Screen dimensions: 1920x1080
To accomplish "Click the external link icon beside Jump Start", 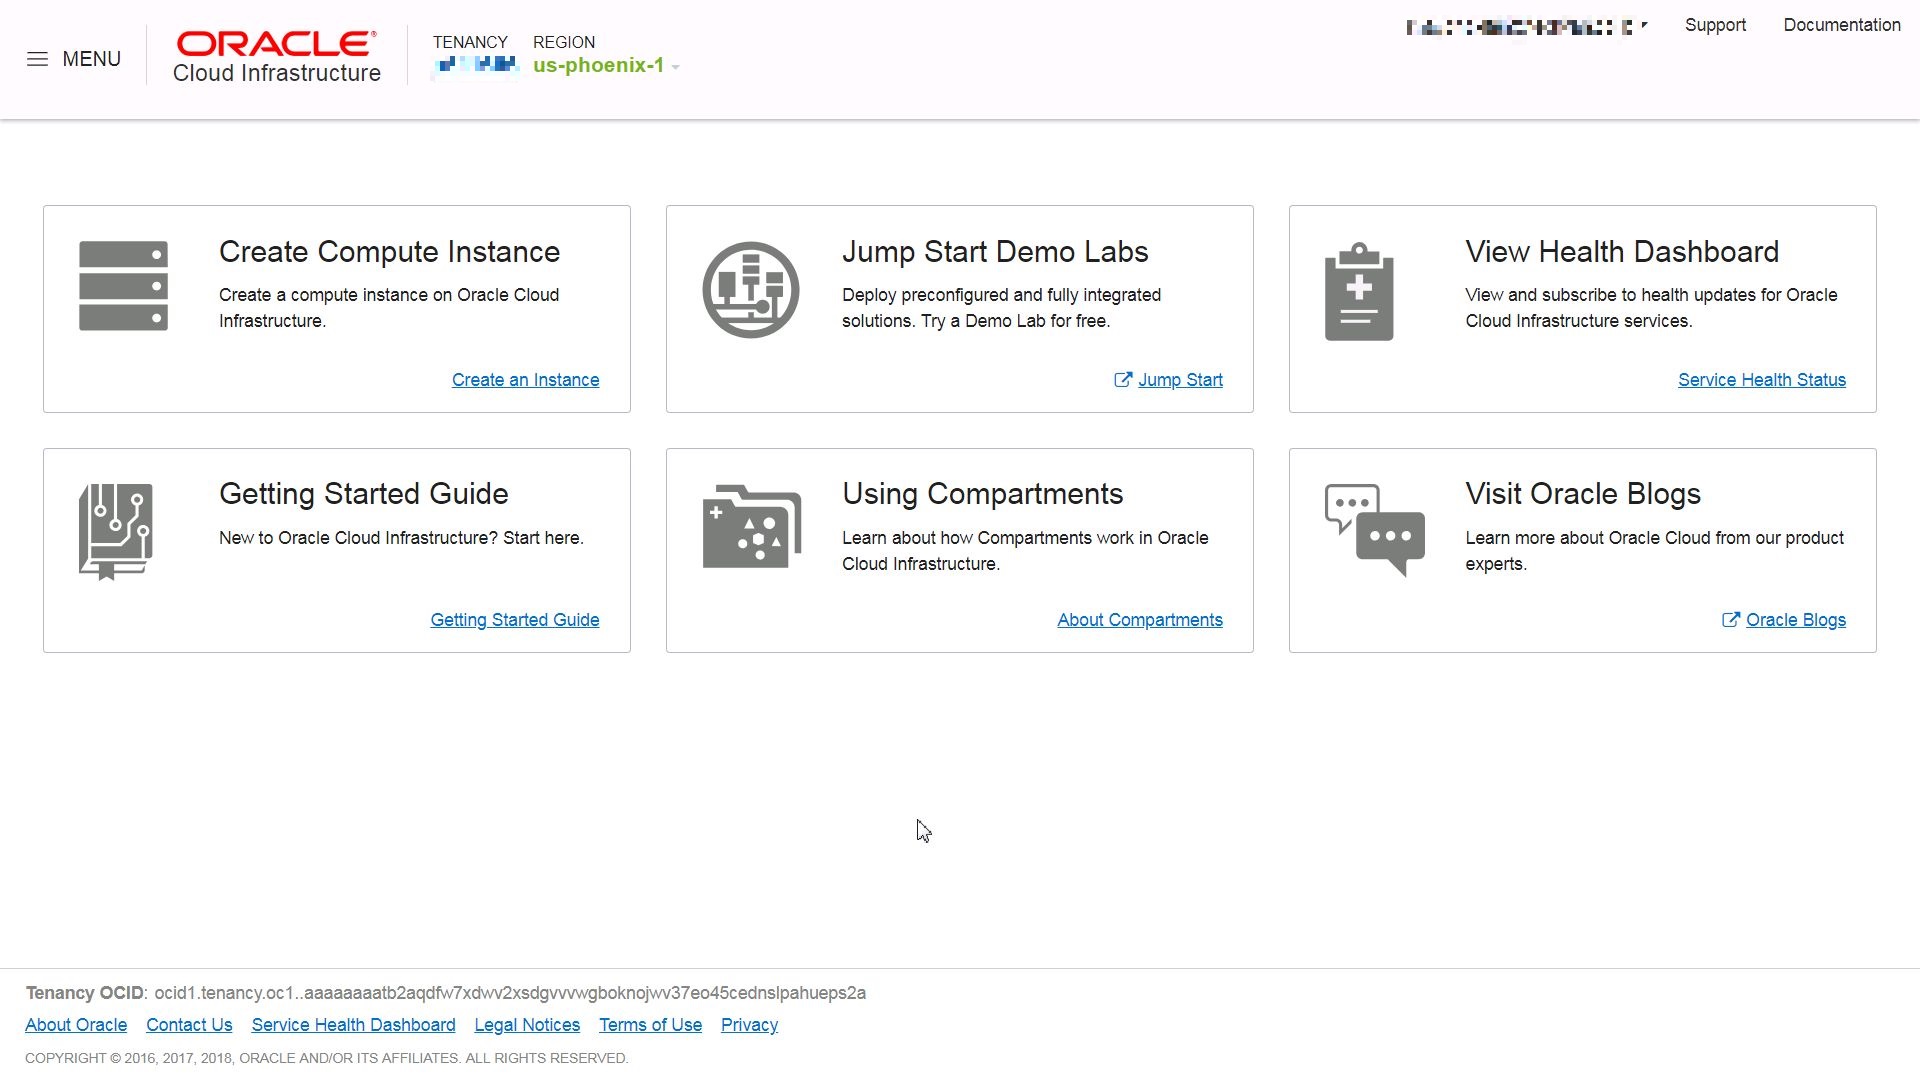I will point(1123,380).
